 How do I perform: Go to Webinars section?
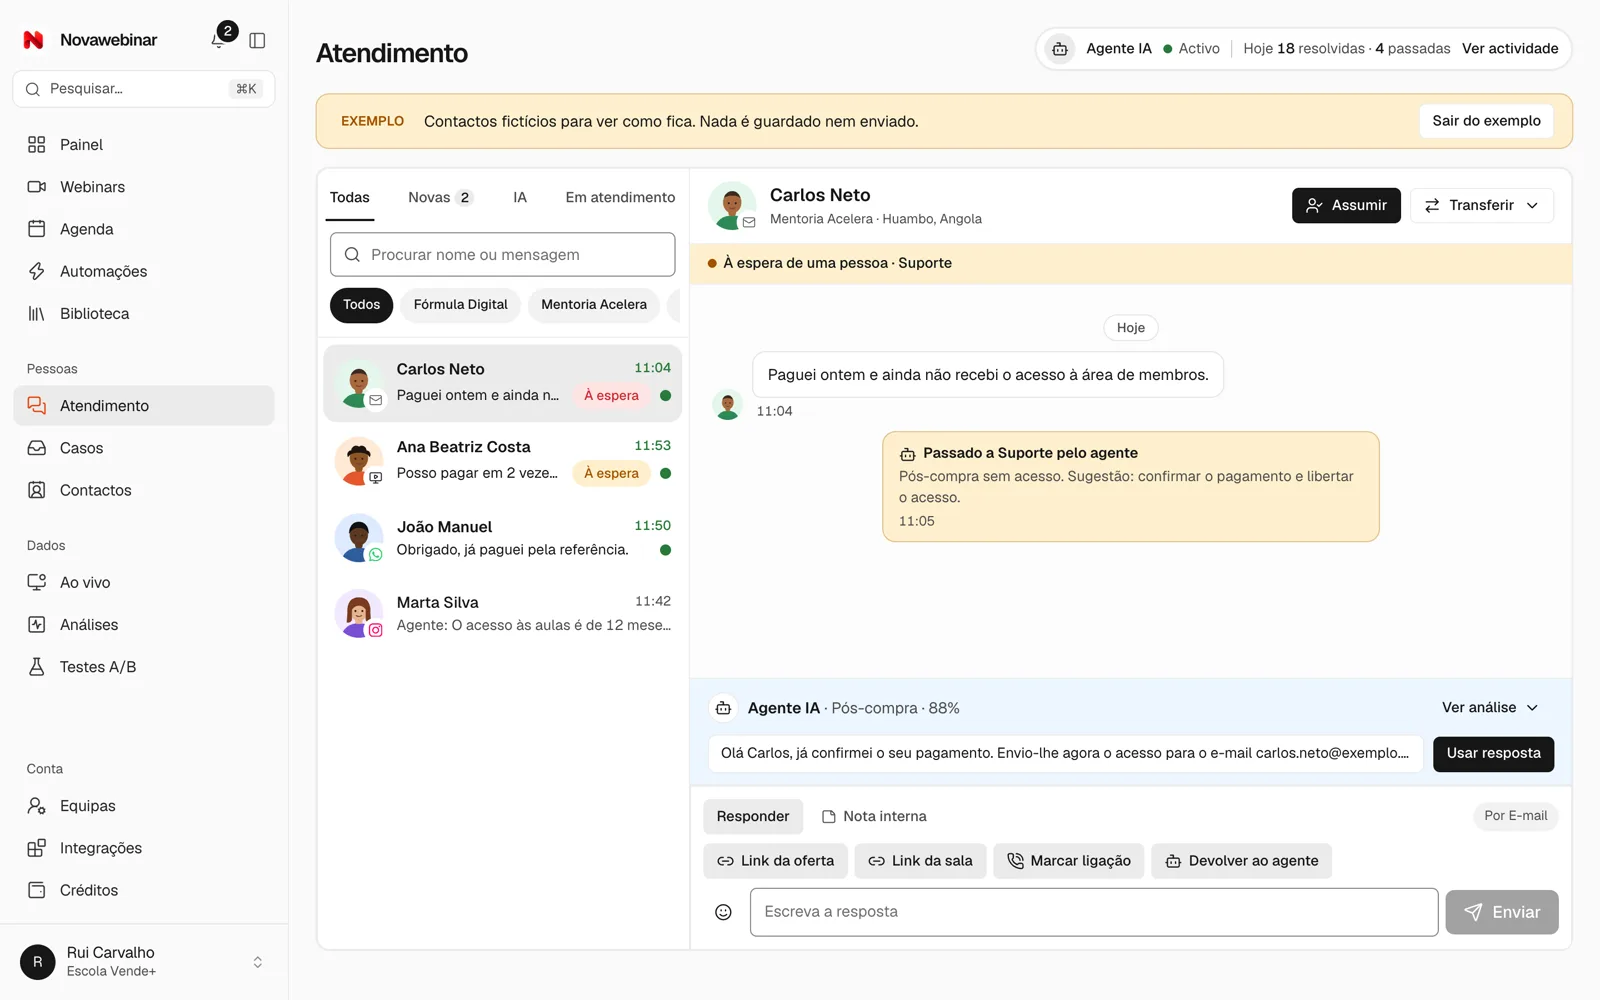pos(144,187)
